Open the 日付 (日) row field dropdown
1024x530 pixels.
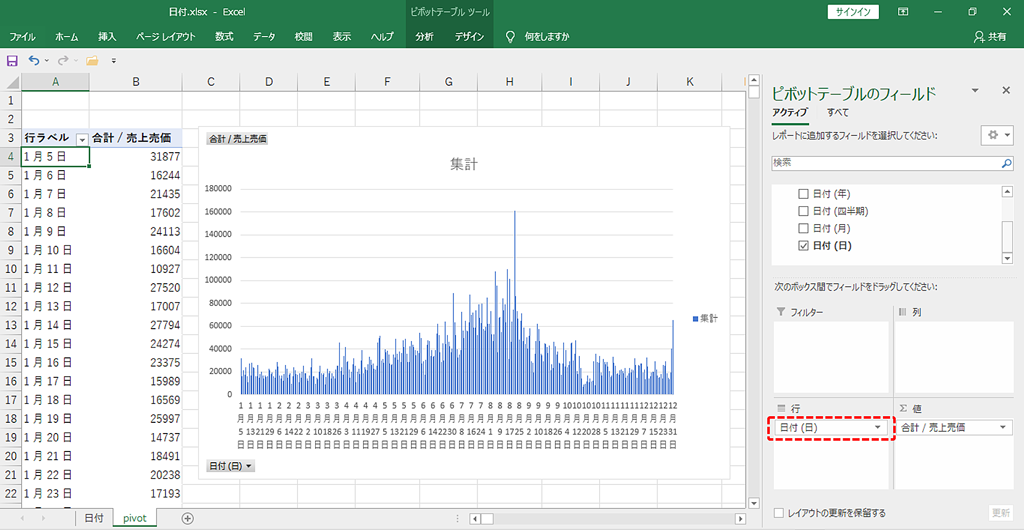pos(878,428)
